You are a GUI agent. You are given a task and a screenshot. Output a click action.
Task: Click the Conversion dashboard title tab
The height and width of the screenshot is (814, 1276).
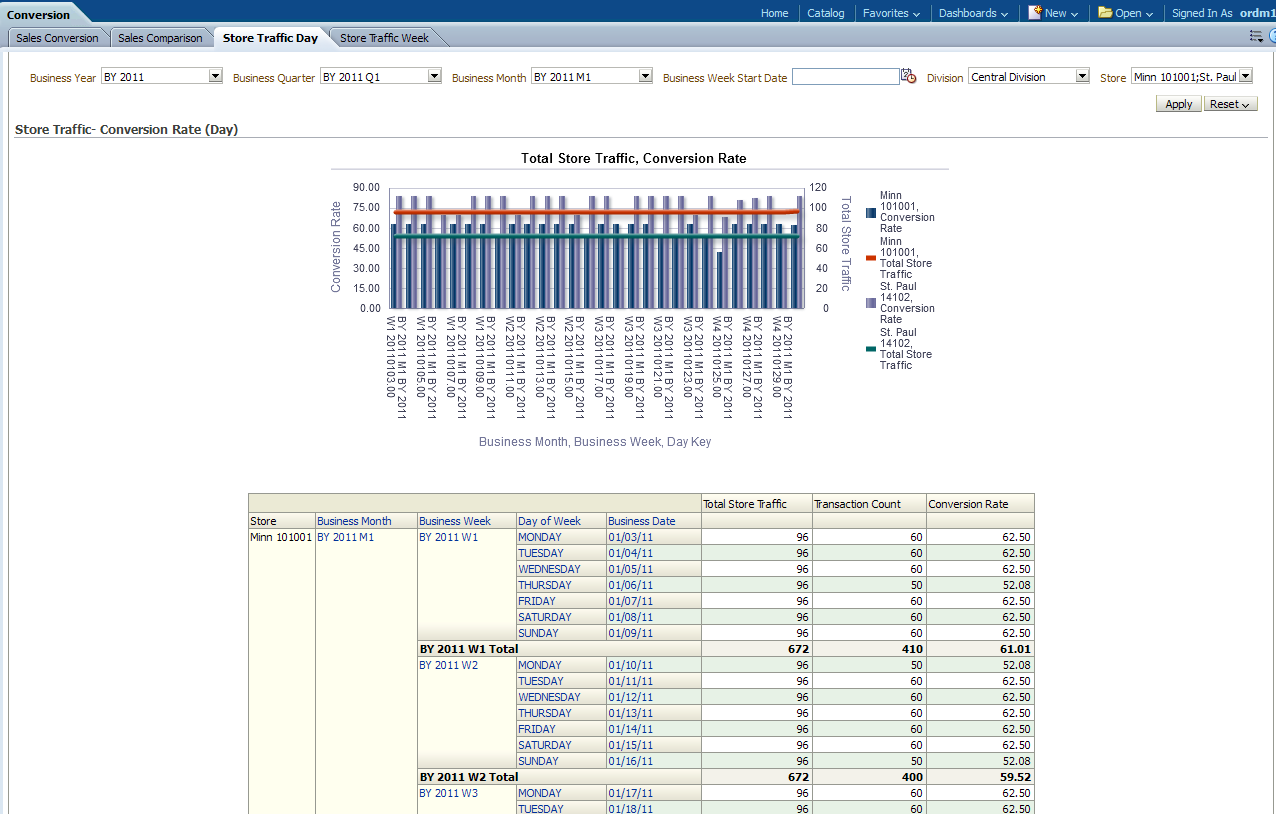(x=38, y=15)
